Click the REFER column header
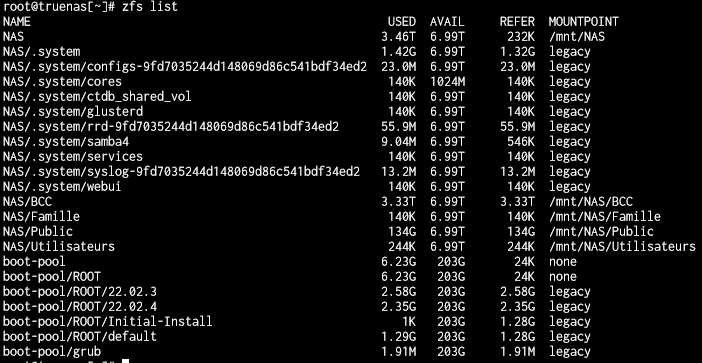 pyautogui.click(x=517, y=21)
